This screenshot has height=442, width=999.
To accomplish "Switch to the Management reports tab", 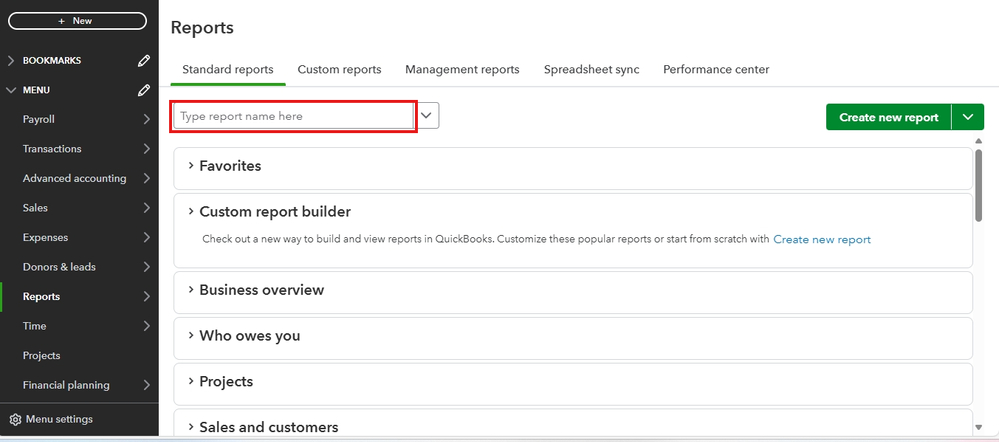I will click(462, 70).
